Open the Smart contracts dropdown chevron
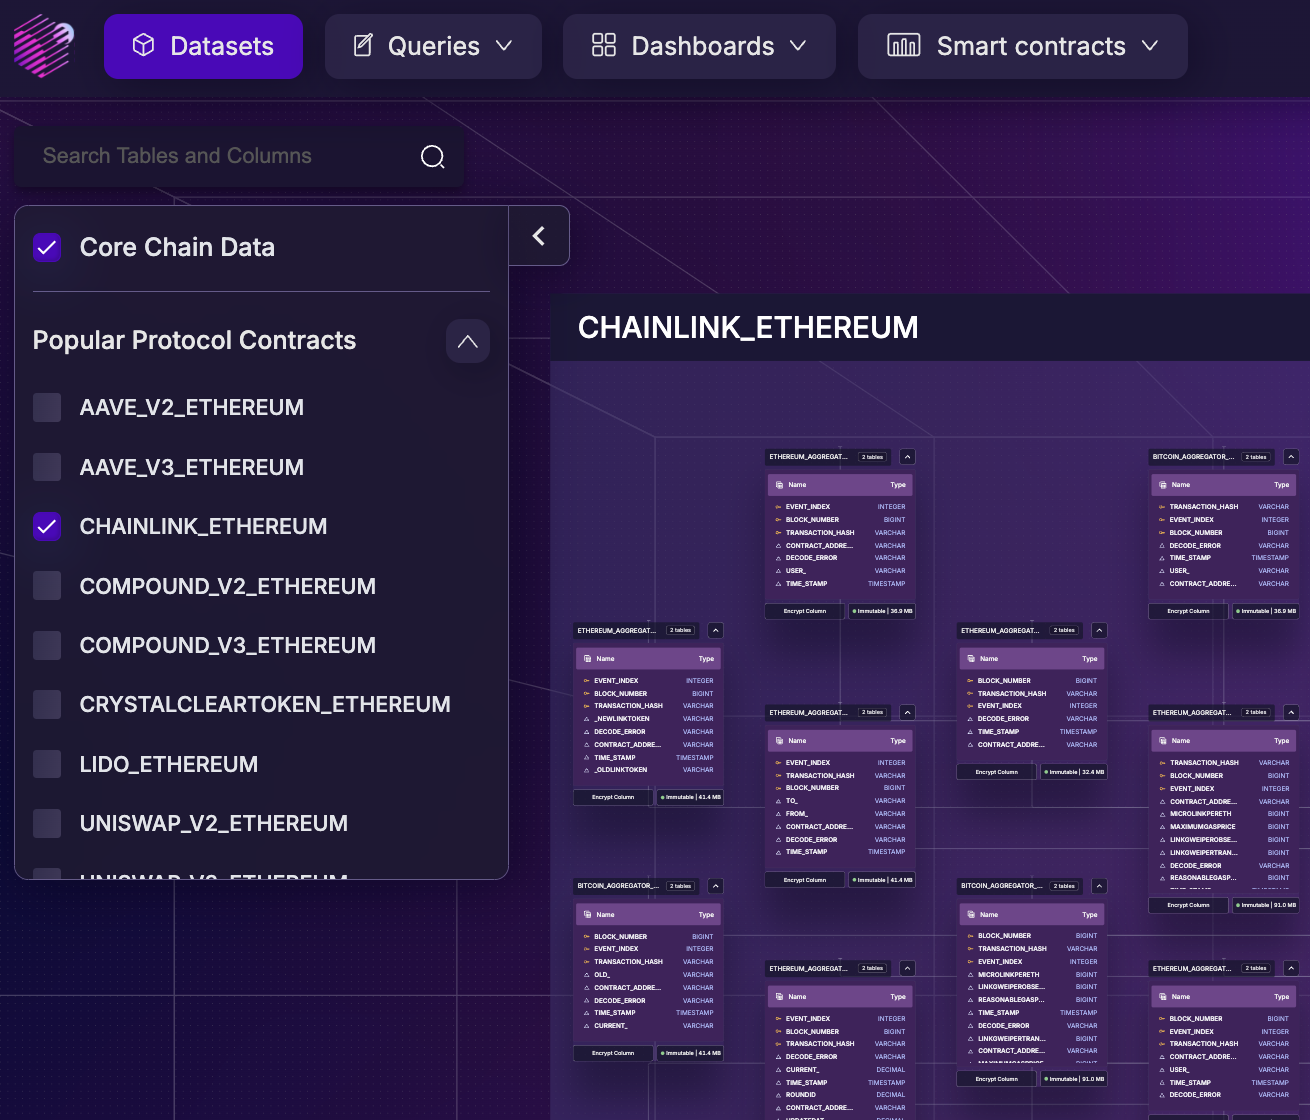This screenshot has width=1310, height=1120. point(1150,46)
